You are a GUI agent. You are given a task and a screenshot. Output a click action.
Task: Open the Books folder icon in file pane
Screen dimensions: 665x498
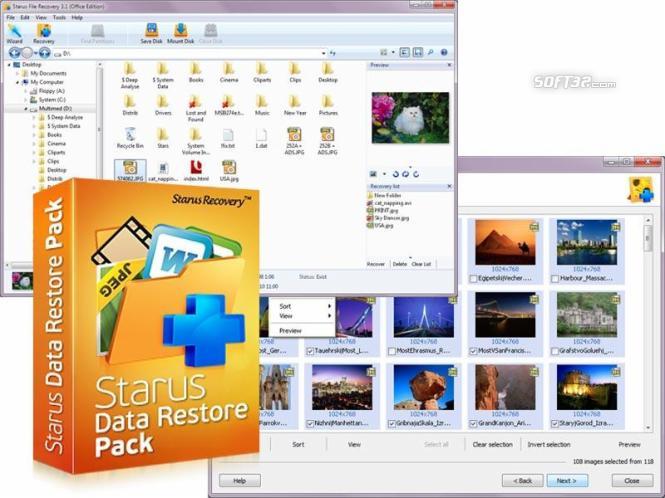[x=196, y=73]
